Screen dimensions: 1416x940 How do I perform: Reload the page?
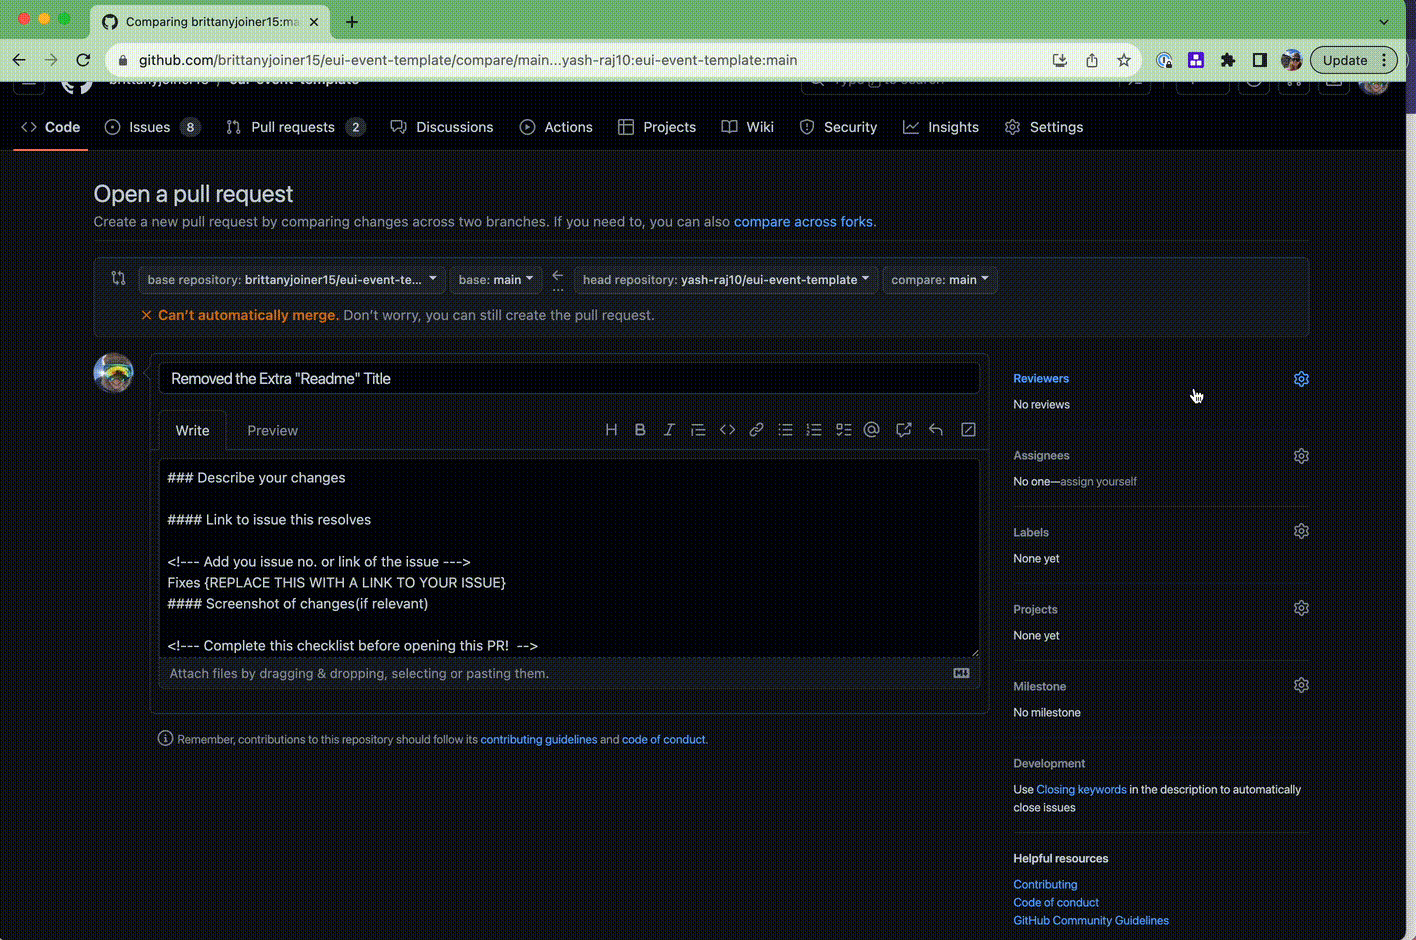pos(83,60)
